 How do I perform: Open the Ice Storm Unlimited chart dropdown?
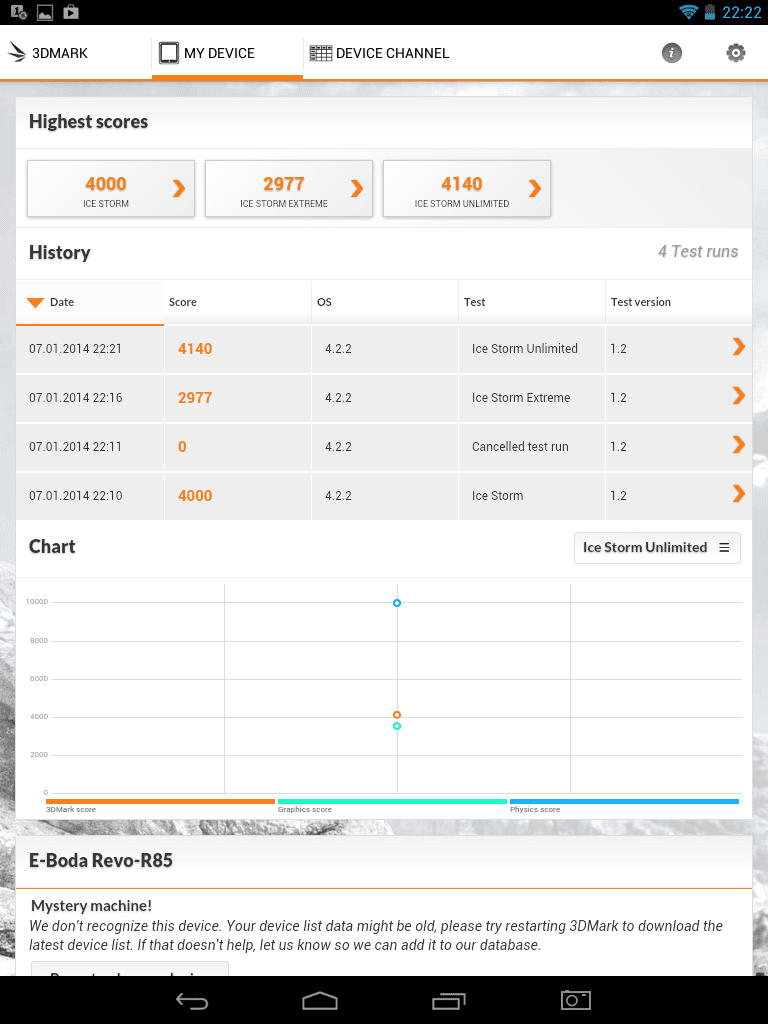coord(657,547)
